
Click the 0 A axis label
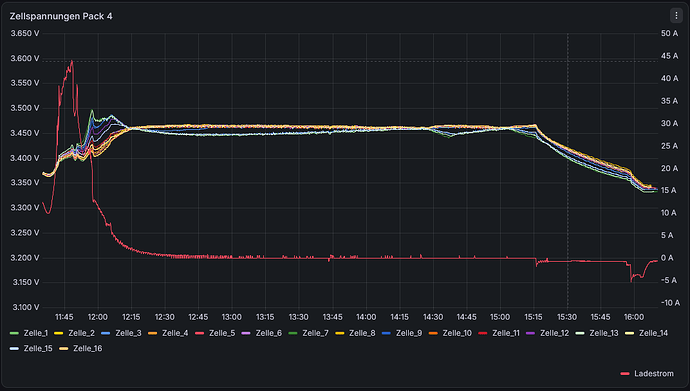(x=667, y=258)
